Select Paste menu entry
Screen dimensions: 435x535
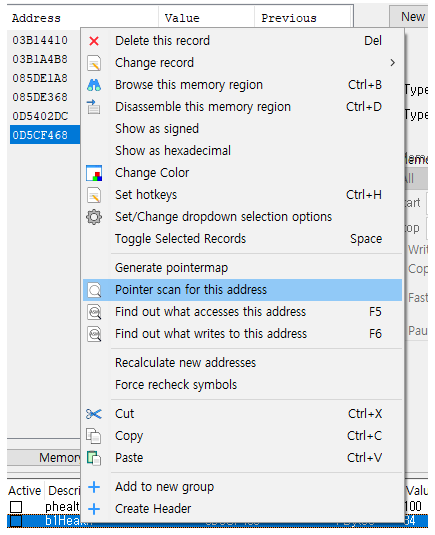coord(243,458)
